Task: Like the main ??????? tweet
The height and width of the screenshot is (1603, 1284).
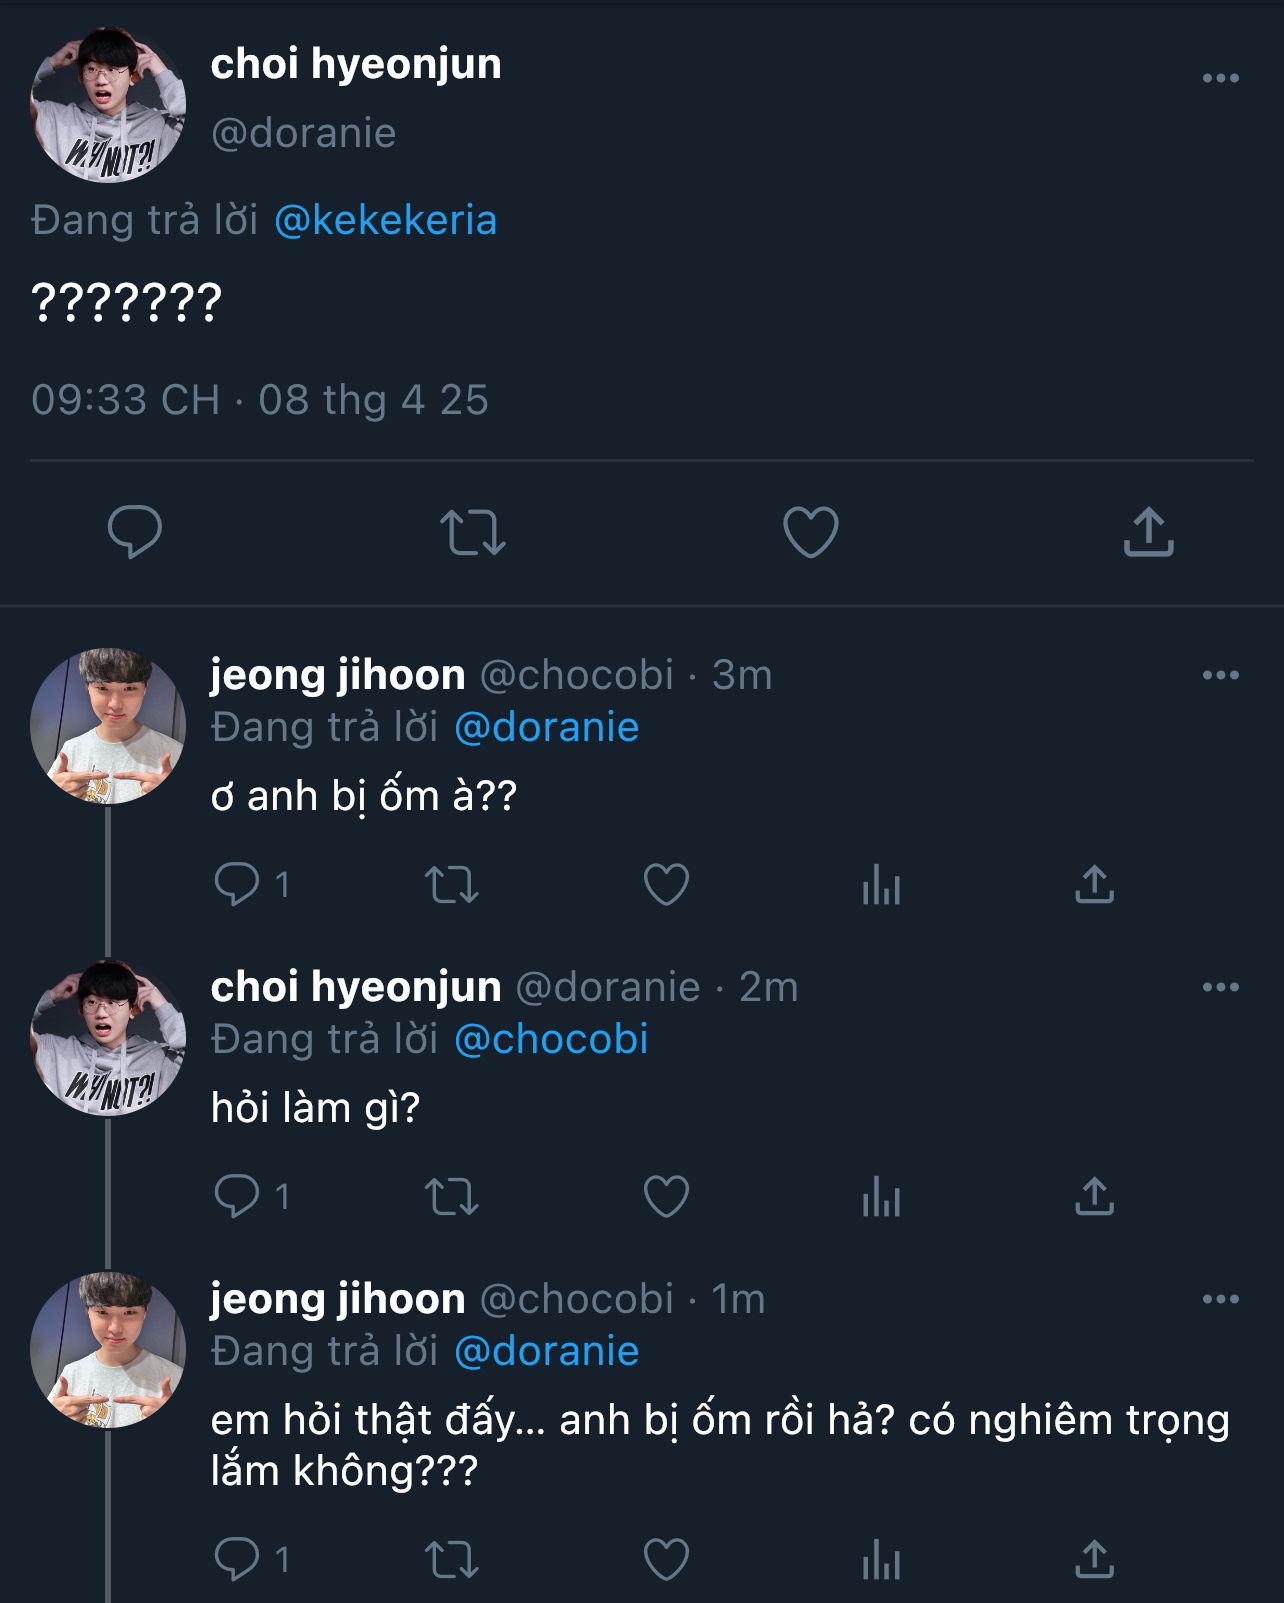Action: click(x=810, y=531)
